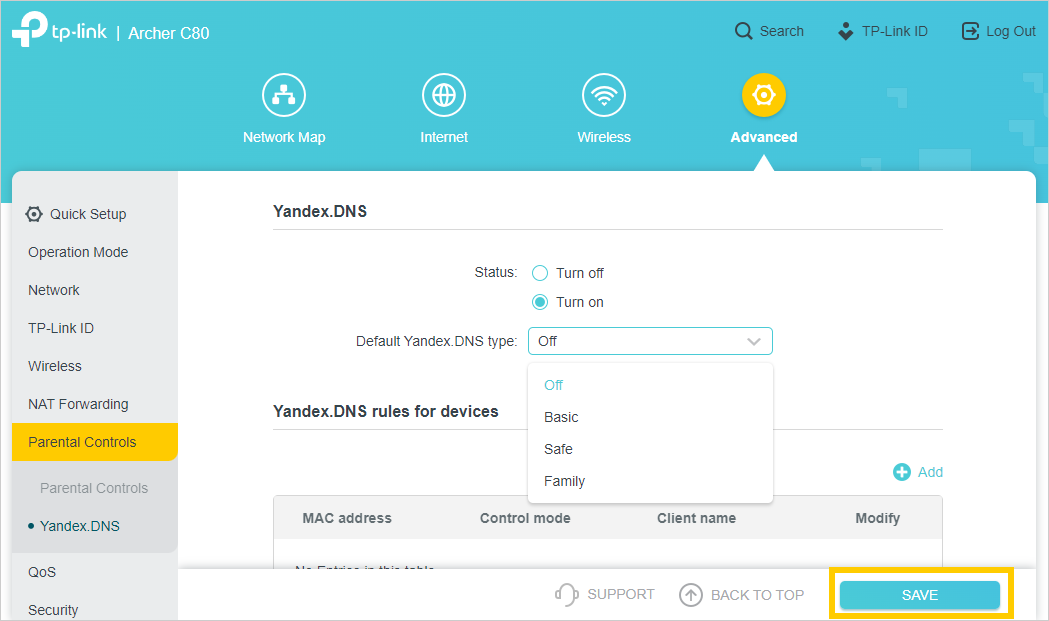Click the Advanced gear icon
The image size is (1049, 621).
tap(764, 95)
